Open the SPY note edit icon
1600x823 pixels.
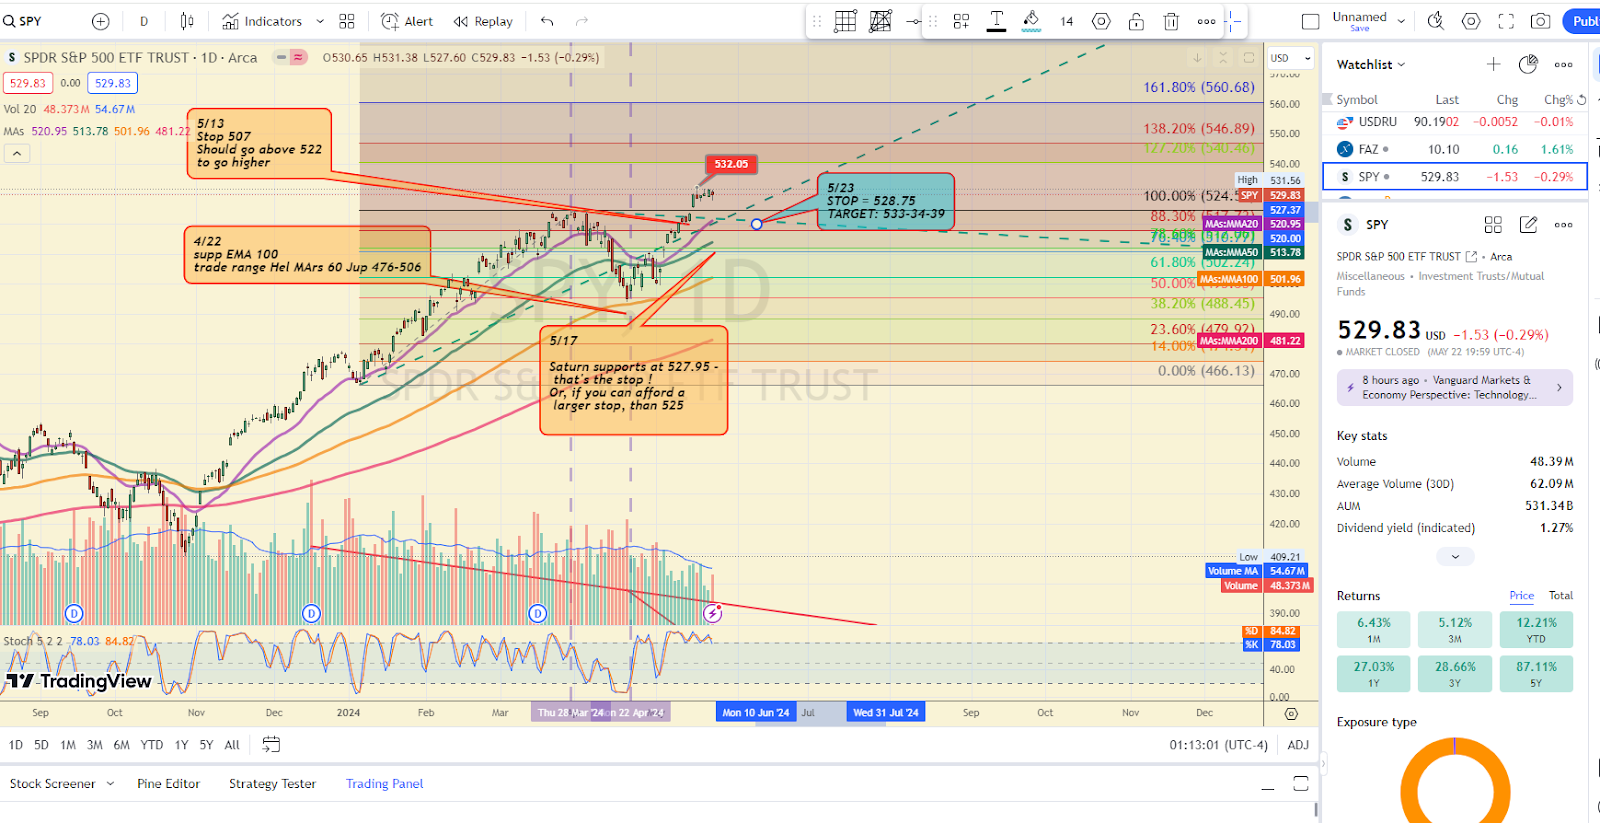(1528, 225)
